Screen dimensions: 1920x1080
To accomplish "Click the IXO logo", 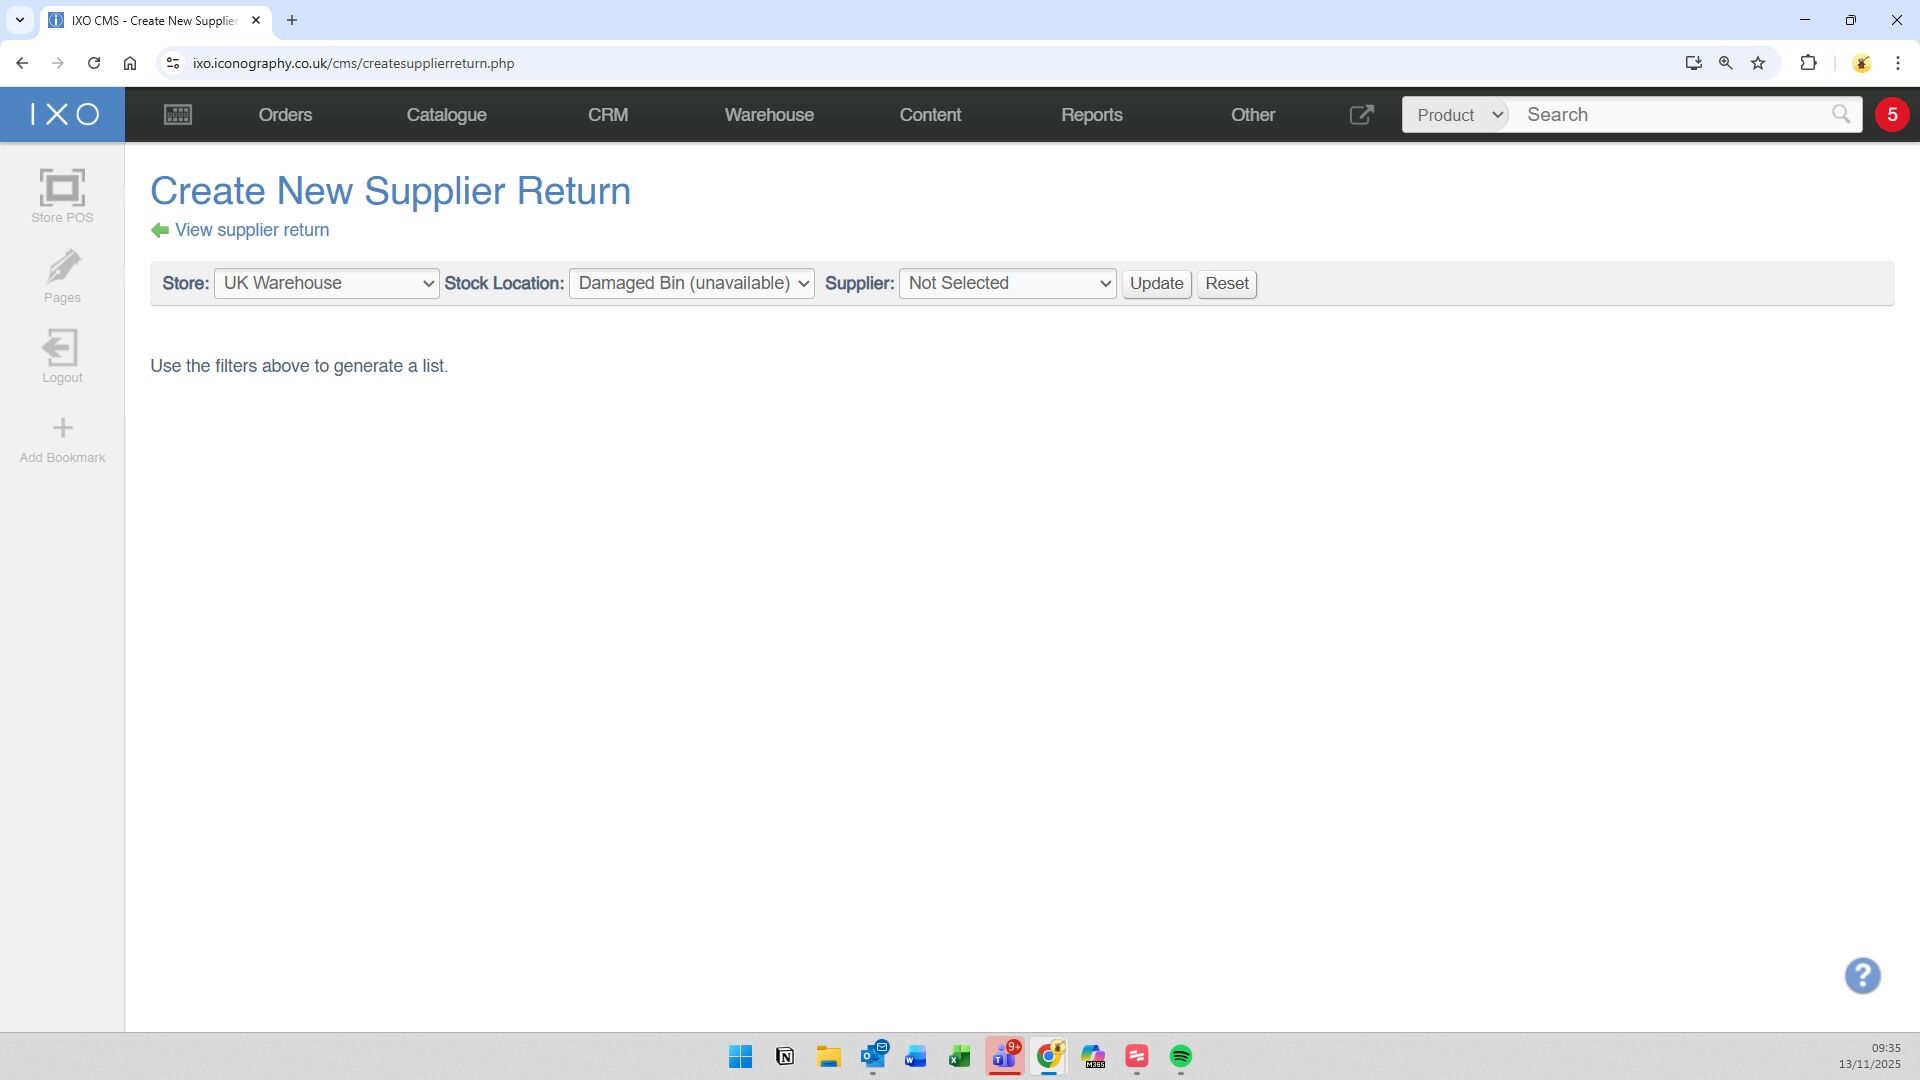I will 63,115.
